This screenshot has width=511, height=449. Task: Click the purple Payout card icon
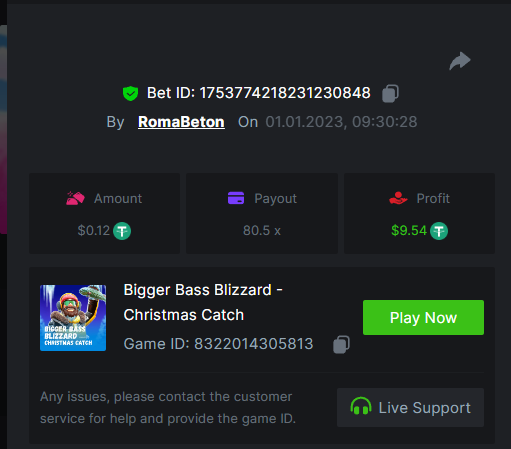click(x=236, y=198)
